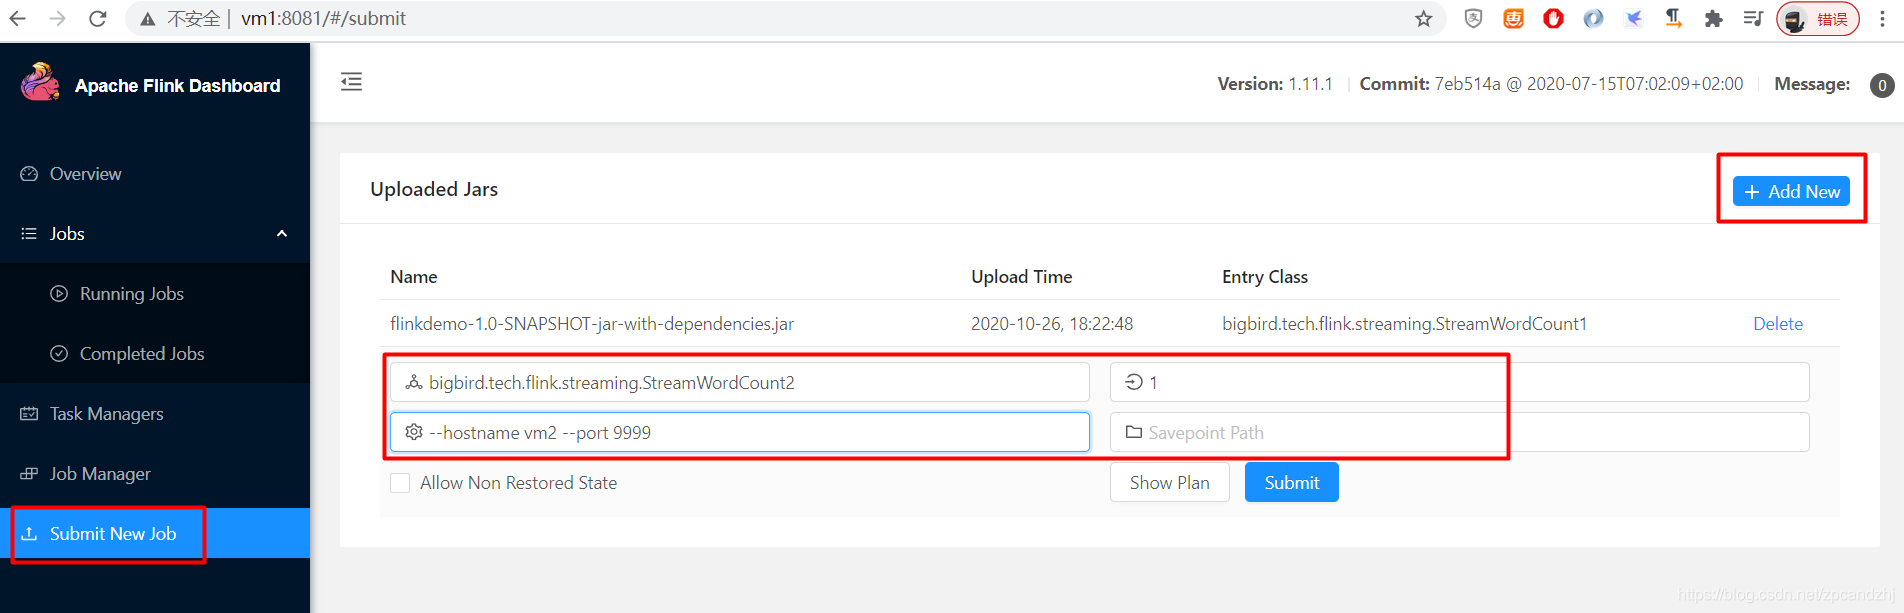1904x613 pixels.
Task: Open the browser three-dot menu
Action: point(1883,19)
